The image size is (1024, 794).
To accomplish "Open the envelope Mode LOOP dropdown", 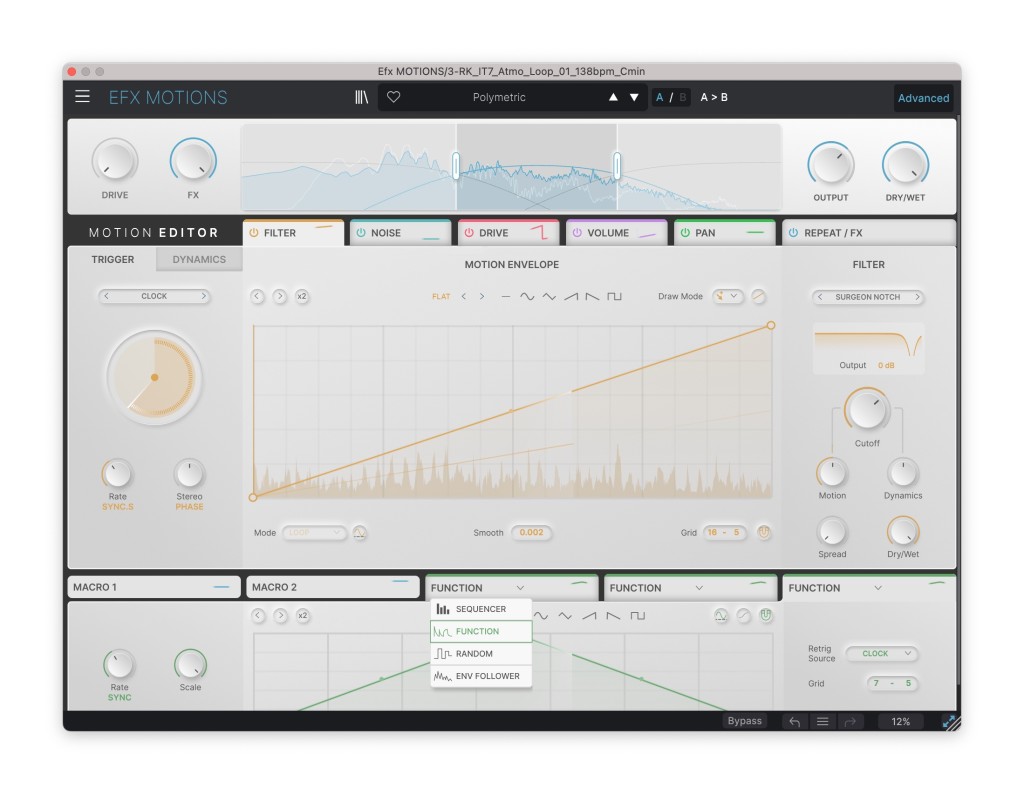I will point(314,533).
